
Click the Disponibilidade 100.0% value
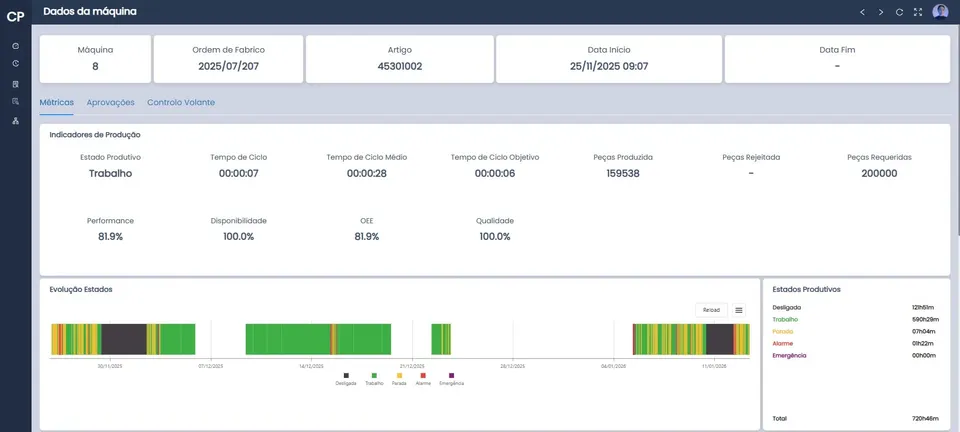239,236
